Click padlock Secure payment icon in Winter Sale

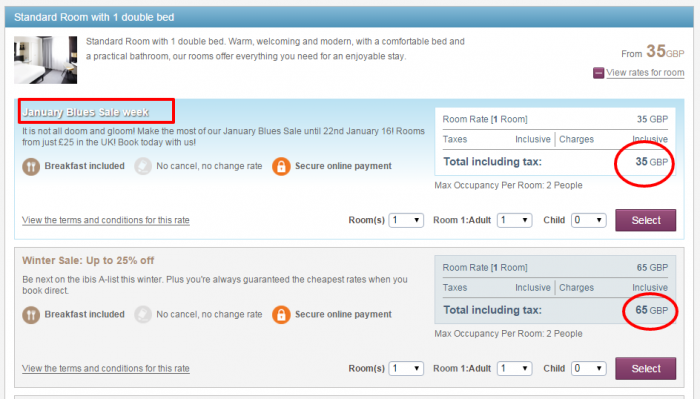pos(281,315)
